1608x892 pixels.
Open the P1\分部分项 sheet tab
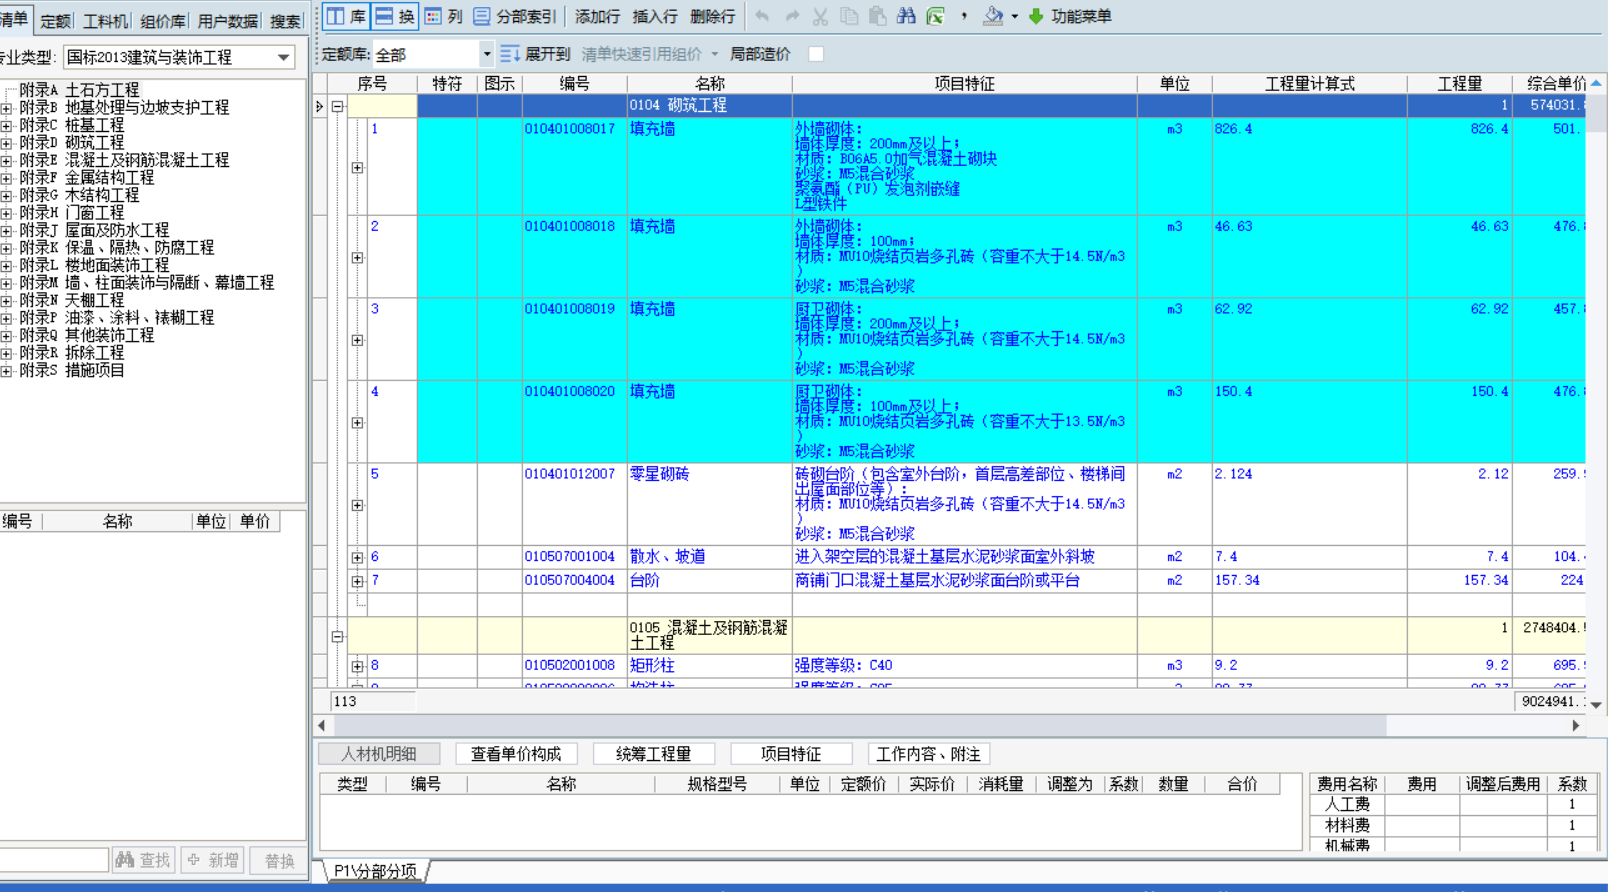click(375, 871)
